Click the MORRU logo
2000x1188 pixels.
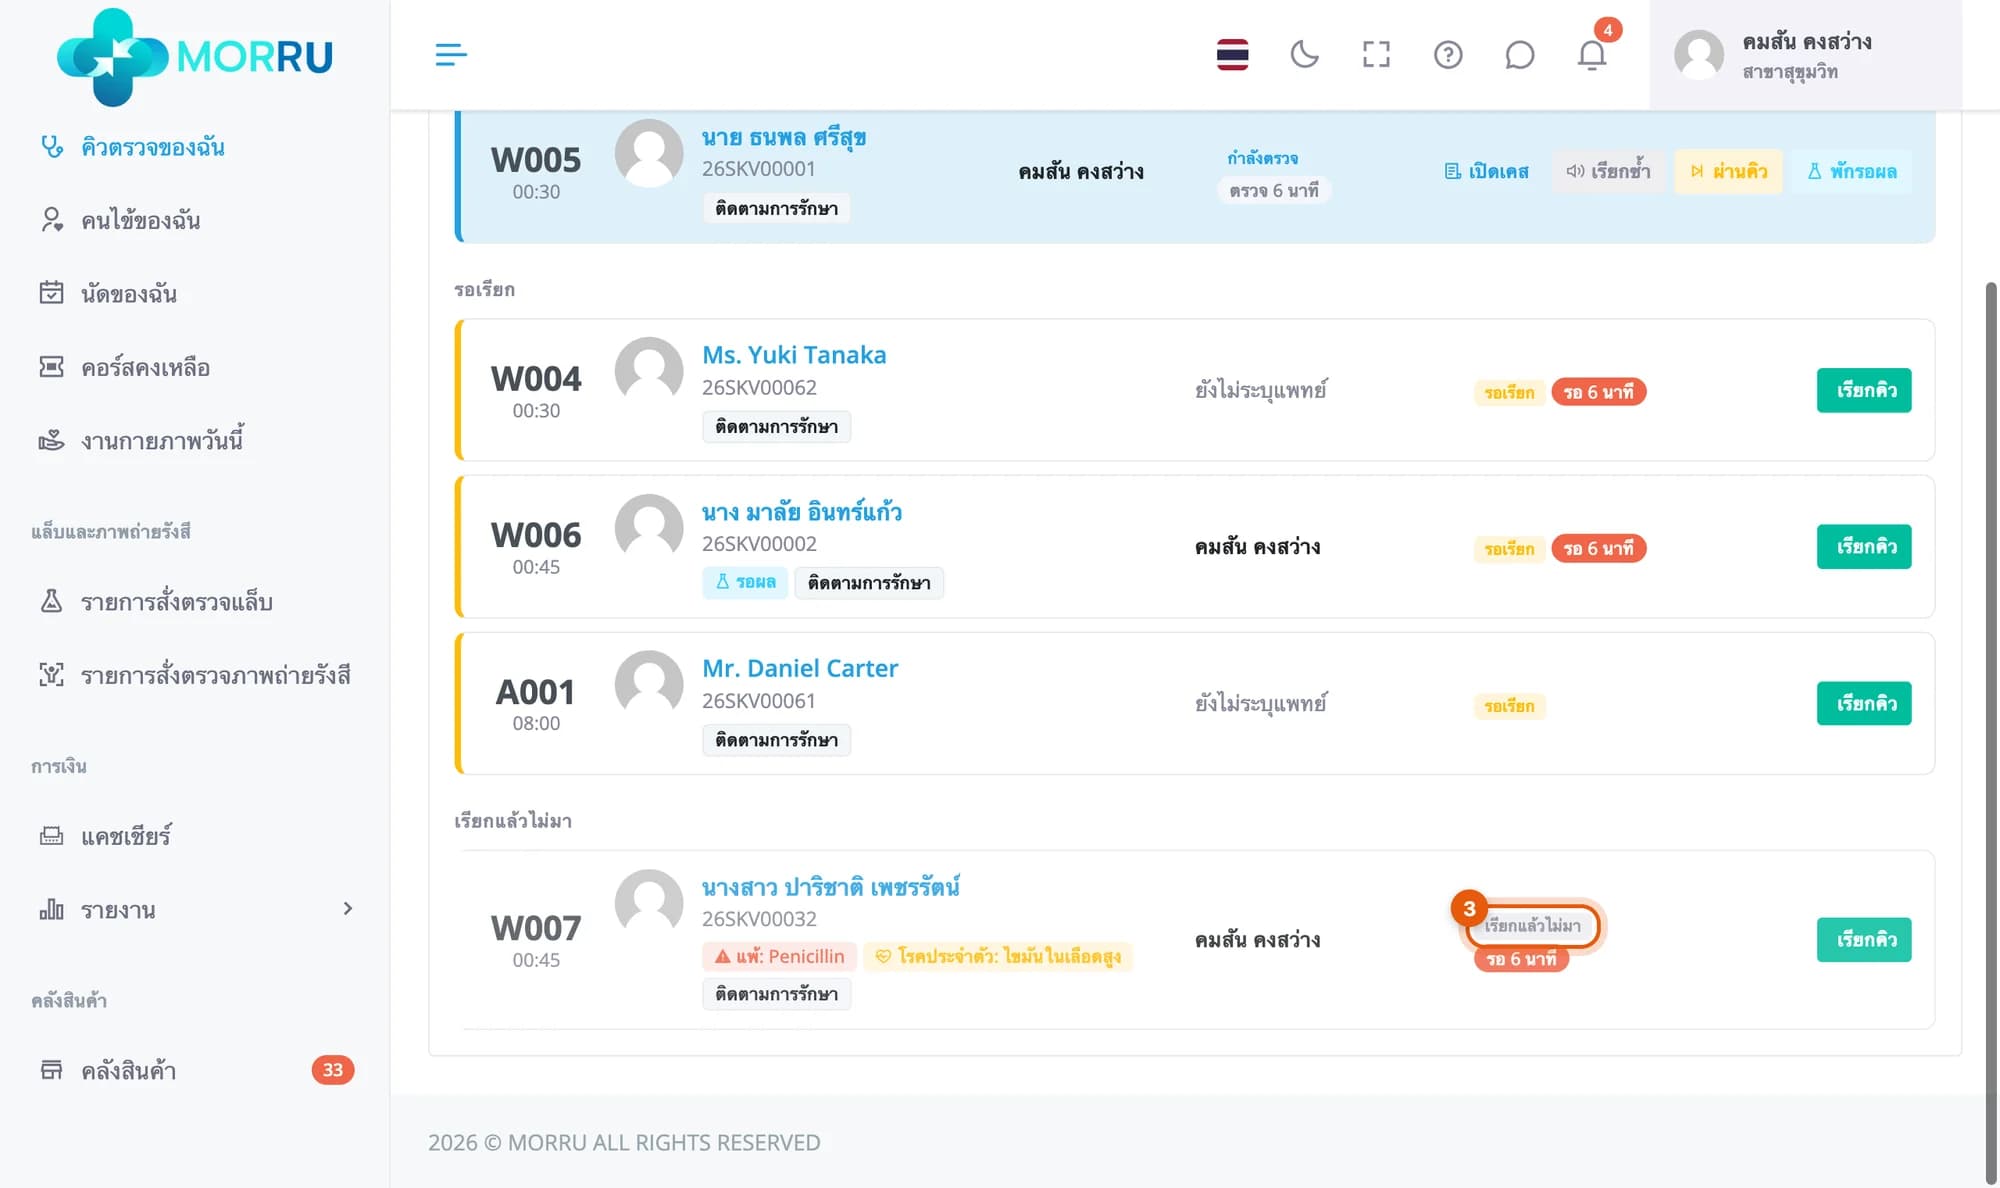pyautogui.click(x=195, y=57)
